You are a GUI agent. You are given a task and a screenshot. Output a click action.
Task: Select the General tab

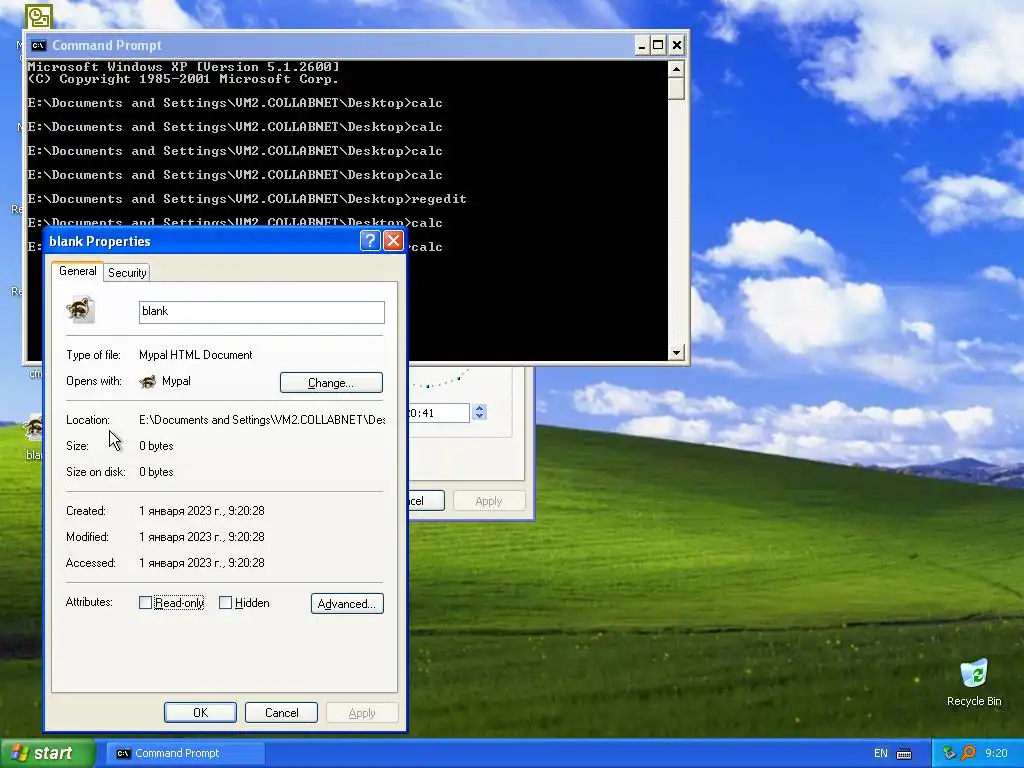pos(78,271)
